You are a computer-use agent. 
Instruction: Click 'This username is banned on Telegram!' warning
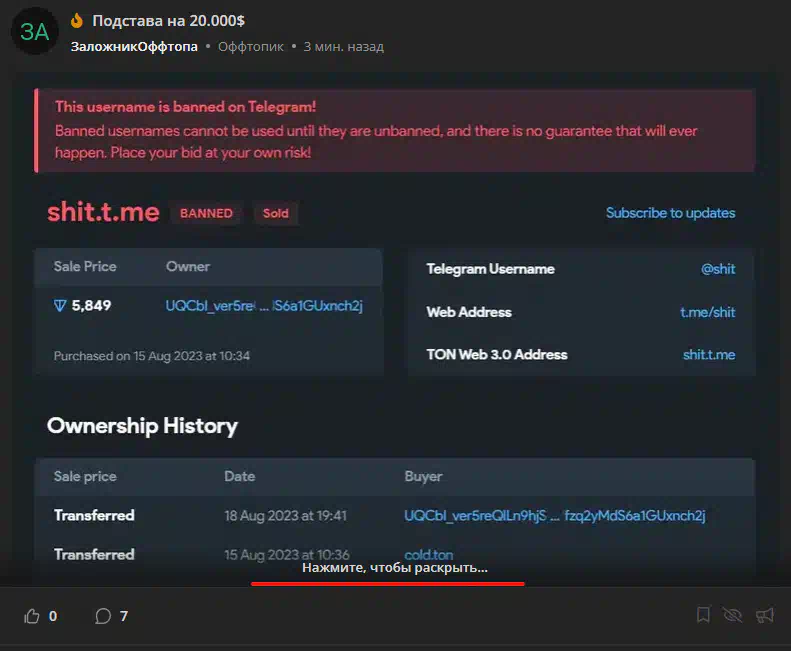pos(185,107)
